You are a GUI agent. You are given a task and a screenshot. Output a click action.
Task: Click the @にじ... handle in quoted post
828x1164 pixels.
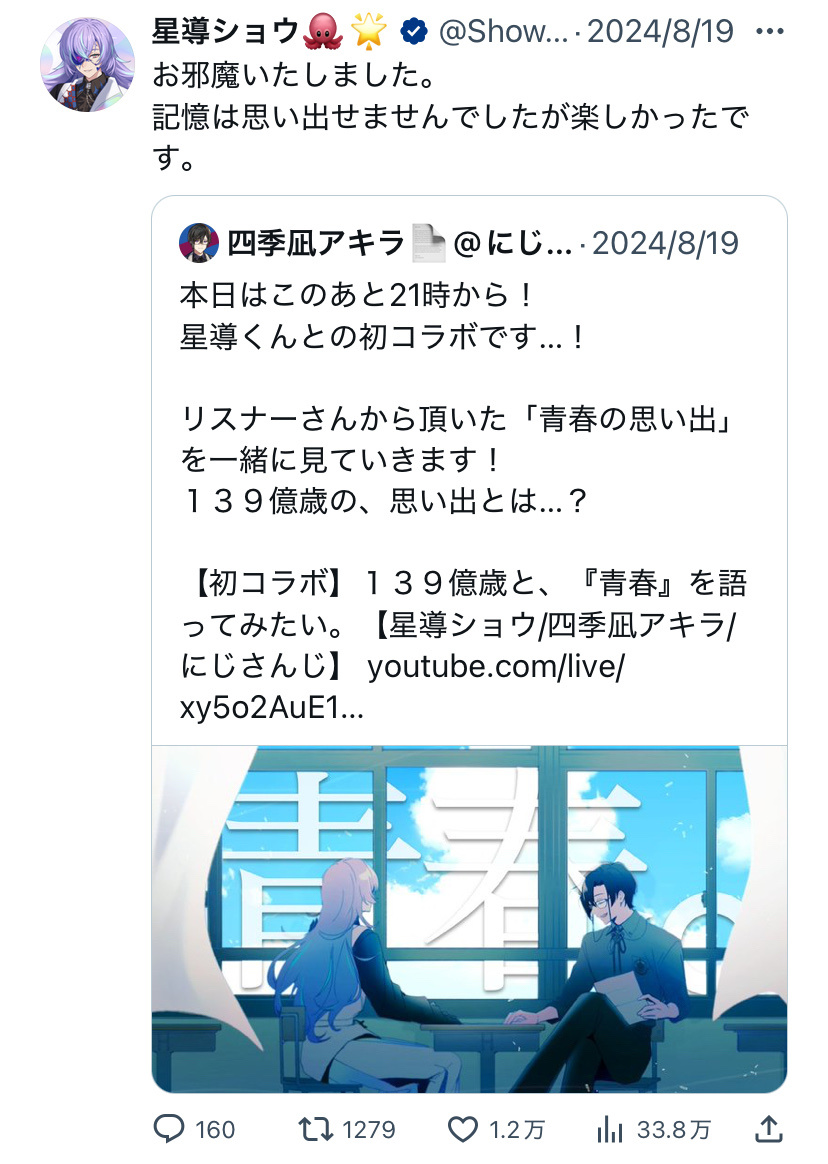click(512, 243)
